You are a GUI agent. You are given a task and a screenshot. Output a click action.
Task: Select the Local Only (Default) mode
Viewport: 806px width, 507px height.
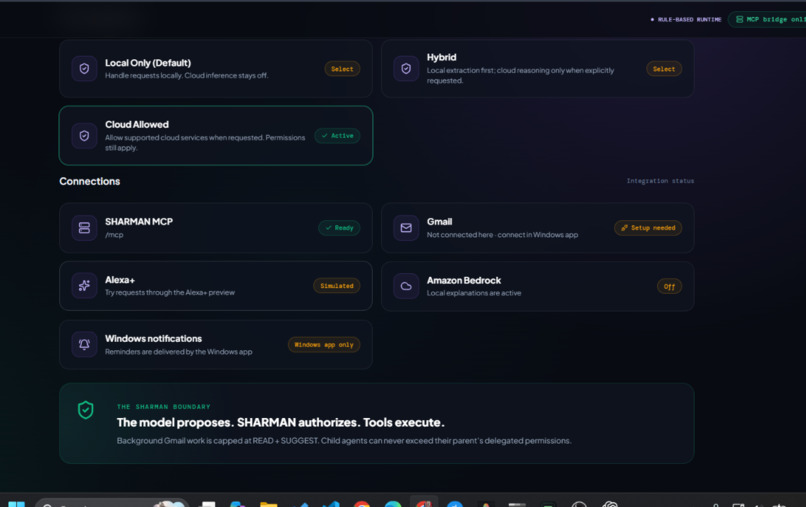tap(342, 69)
